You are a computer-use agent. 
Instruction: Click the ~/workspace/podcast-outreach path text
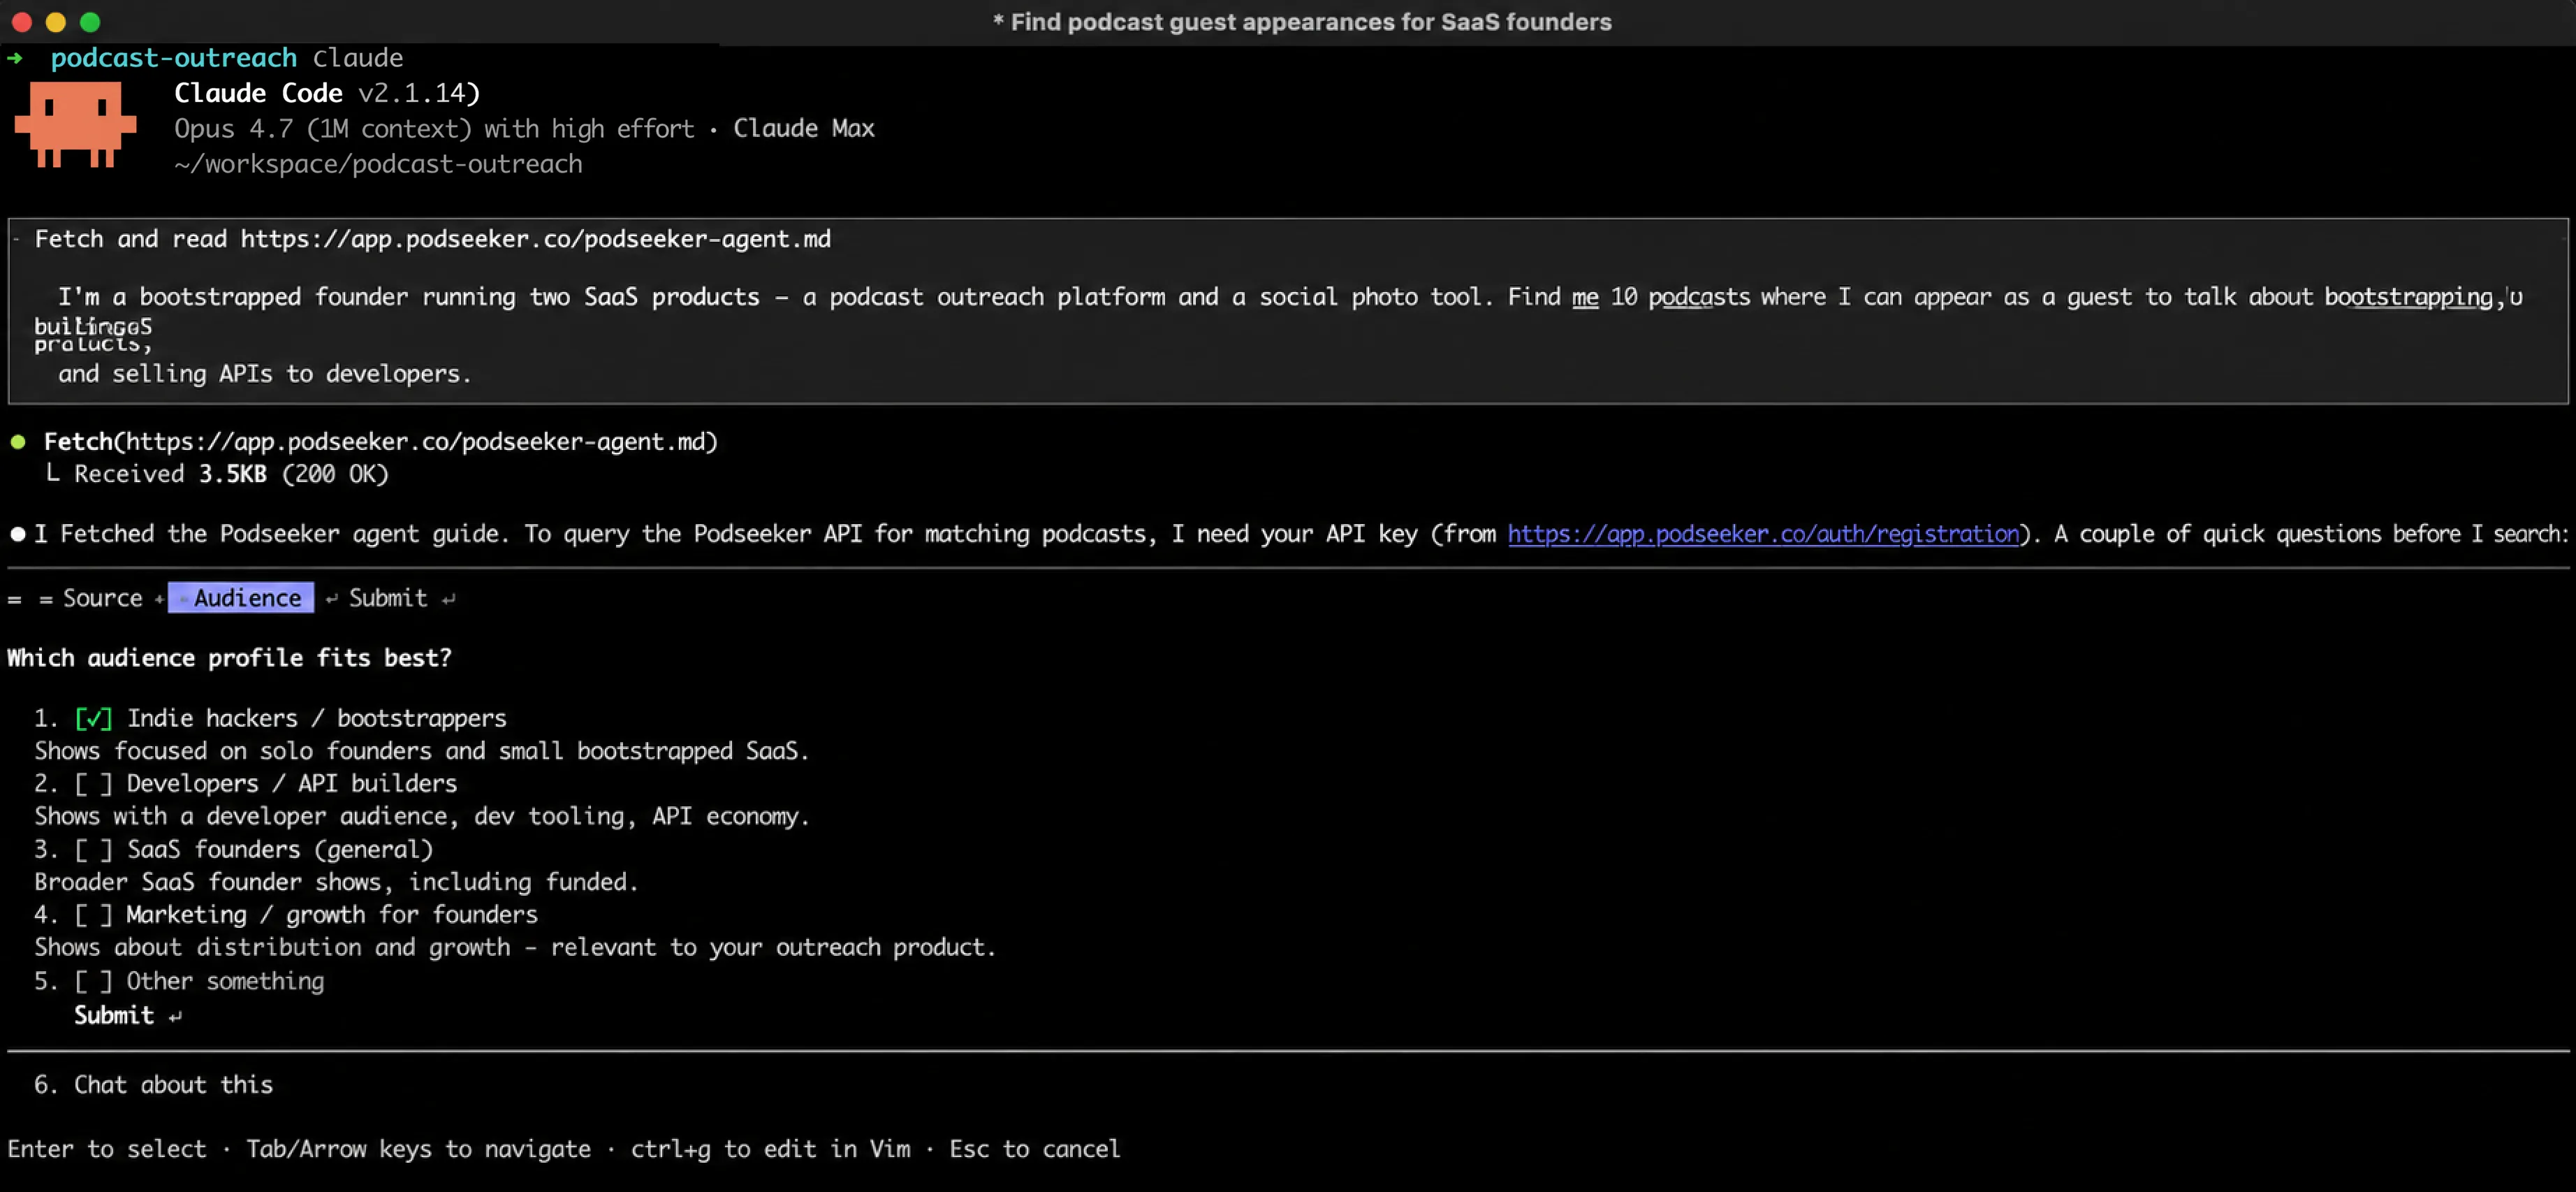click(x=378, y=164)
